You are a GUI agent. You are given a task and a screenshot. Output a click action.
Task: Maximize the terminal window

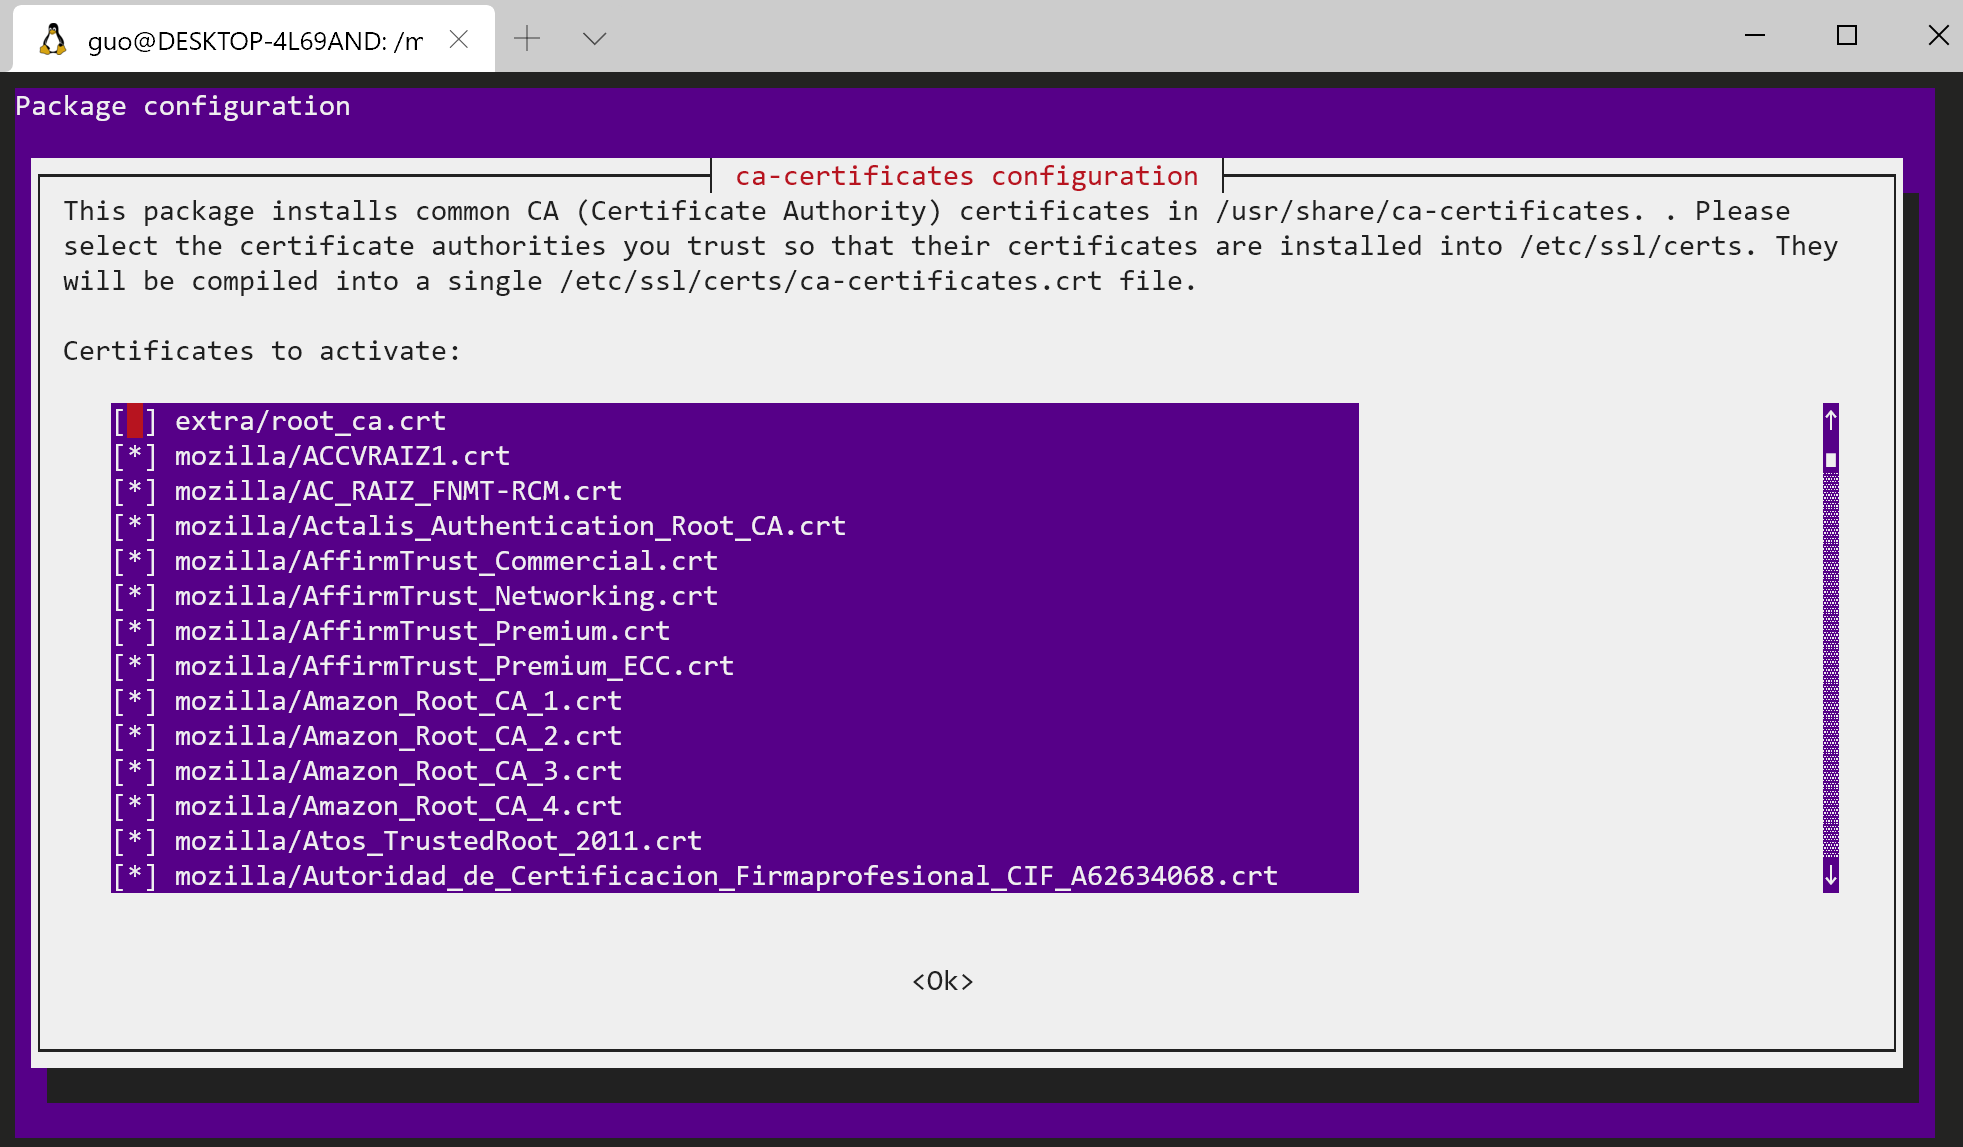(1847, 36)
